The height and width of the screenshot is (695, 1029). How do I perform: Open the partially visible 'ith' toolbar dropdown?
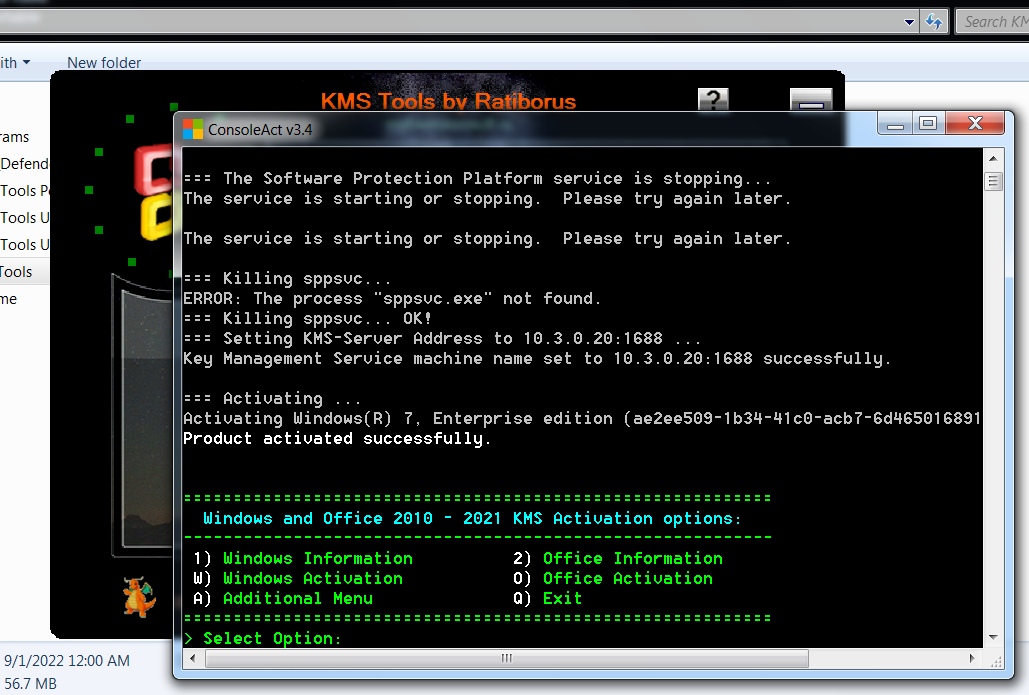15,63
